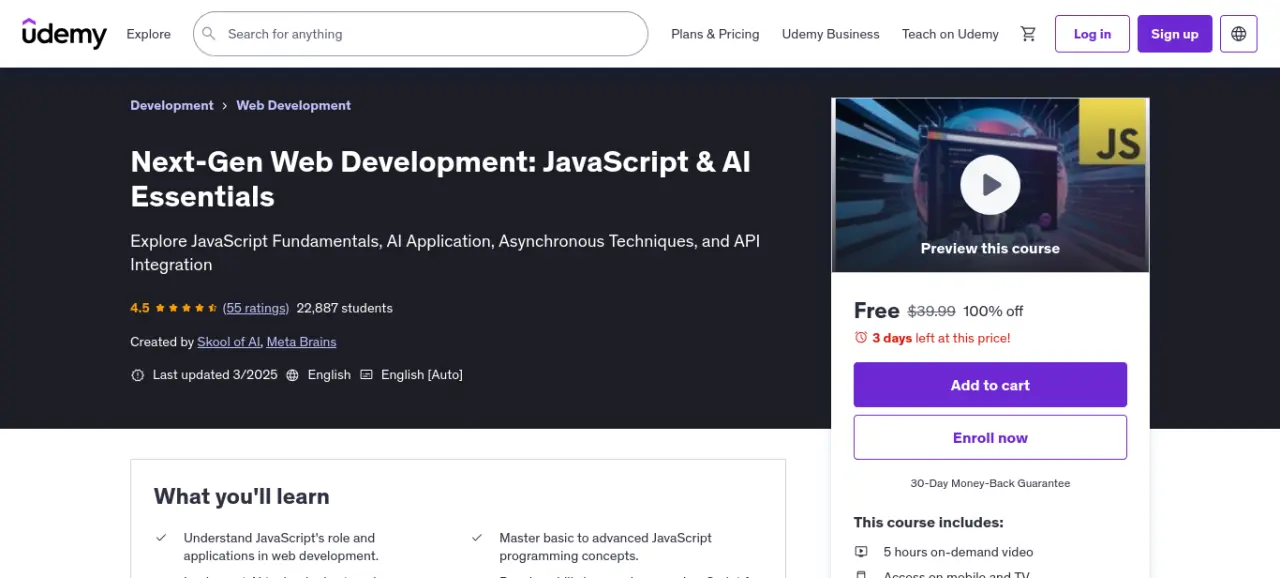This screenshot has width=1280, height=578.
Task: Click the Sign up button
Action: pyautogui.click(x=1175, y=34)
